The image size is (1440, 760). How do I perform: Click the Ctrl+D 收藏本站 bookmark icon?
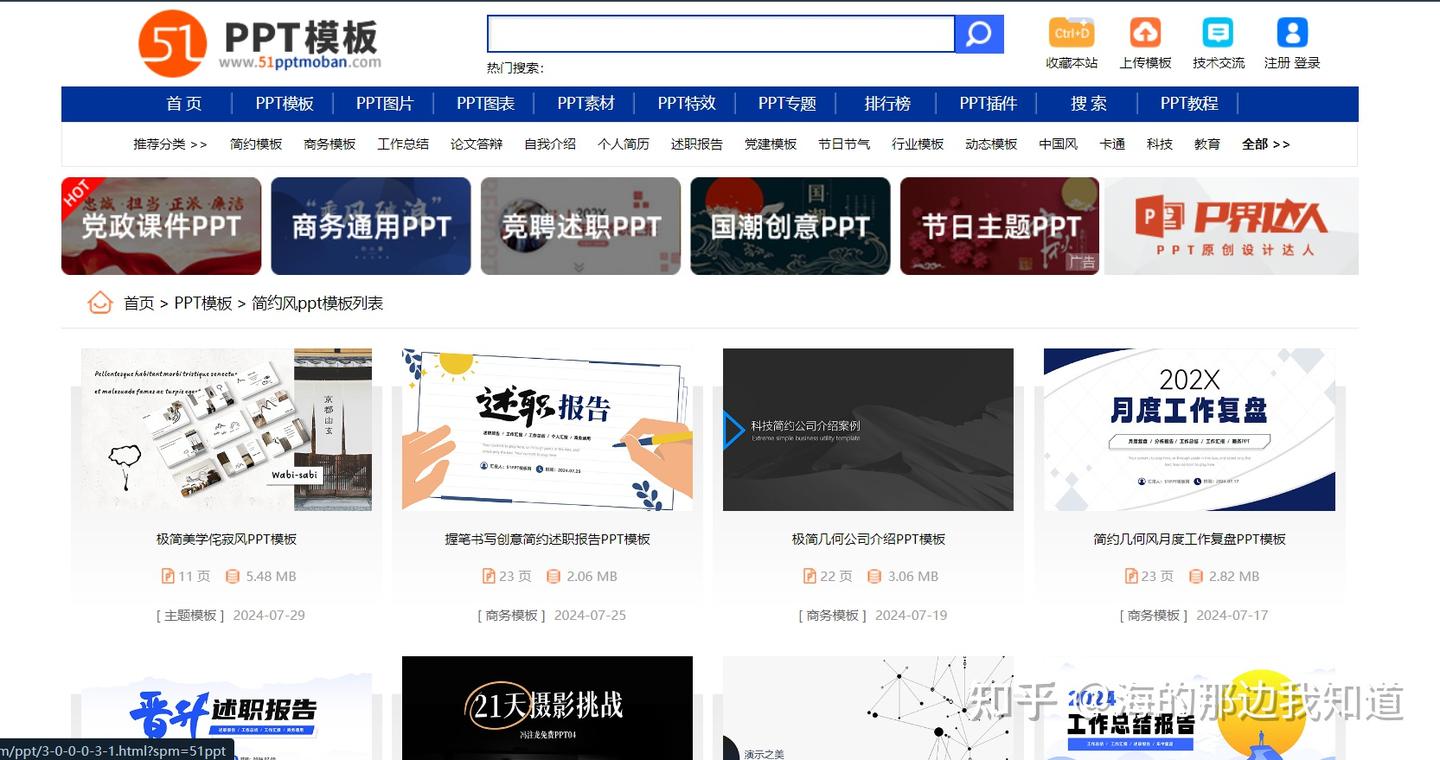pos(1071,33)
